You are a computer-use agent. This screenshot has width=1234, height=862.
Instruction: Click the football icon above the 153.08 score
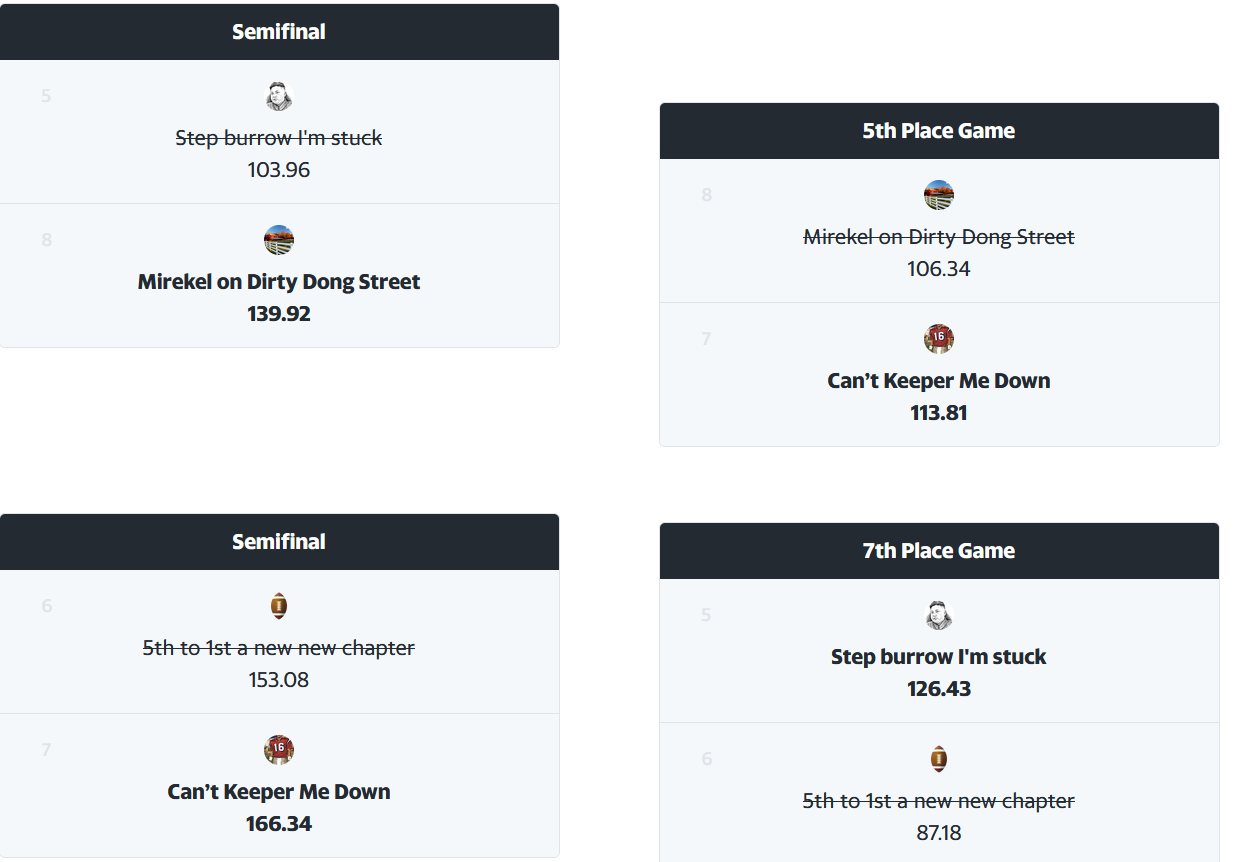[279, 606]
